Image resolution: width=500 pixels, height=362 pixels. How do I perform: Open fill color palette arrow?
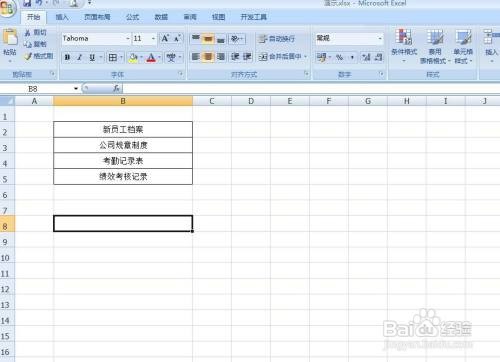[x=141, y=57]
